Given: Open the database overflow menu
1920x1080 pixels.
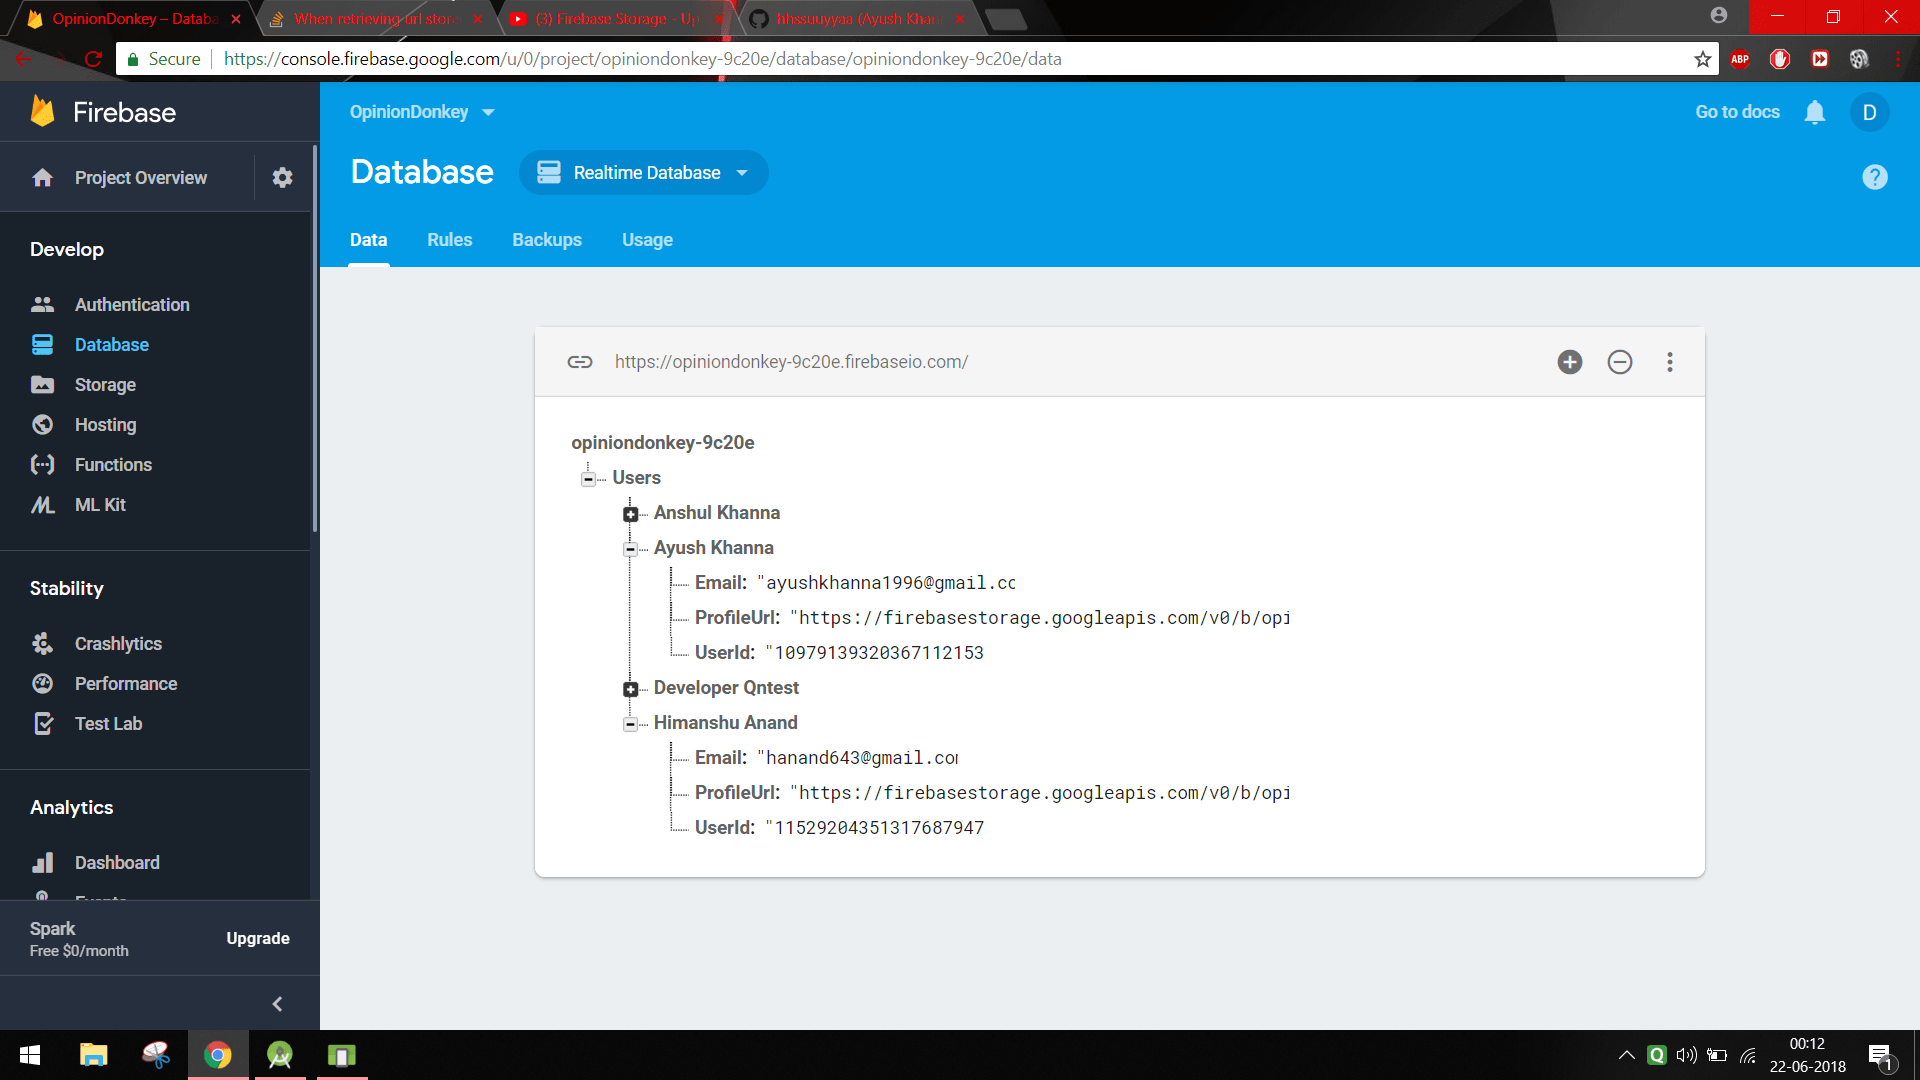Looking at the screenshot, I should click(x=1669, y=362).
